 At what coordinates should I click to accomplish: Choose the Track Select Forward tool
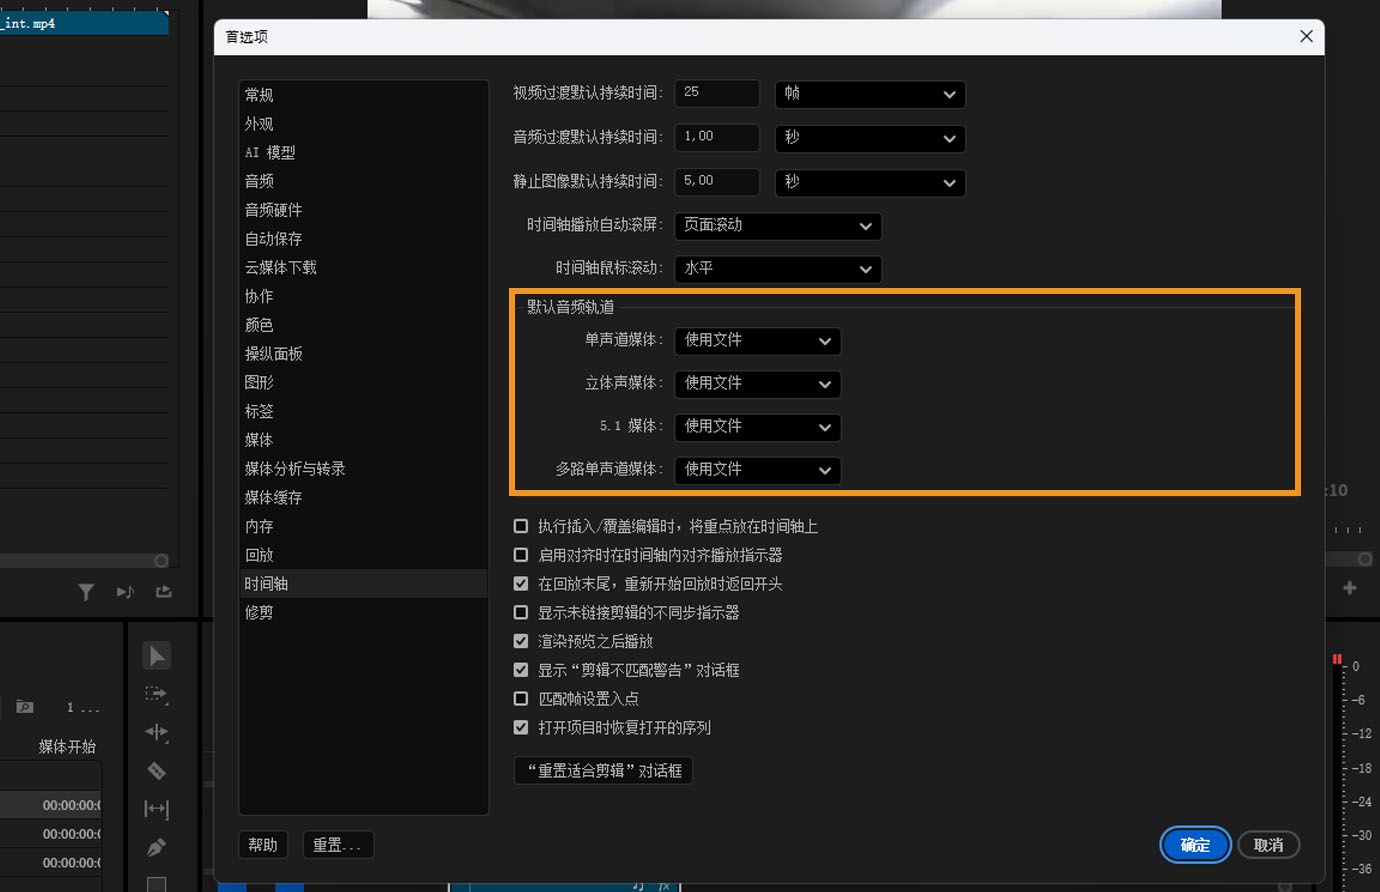(x=156, y=694)
